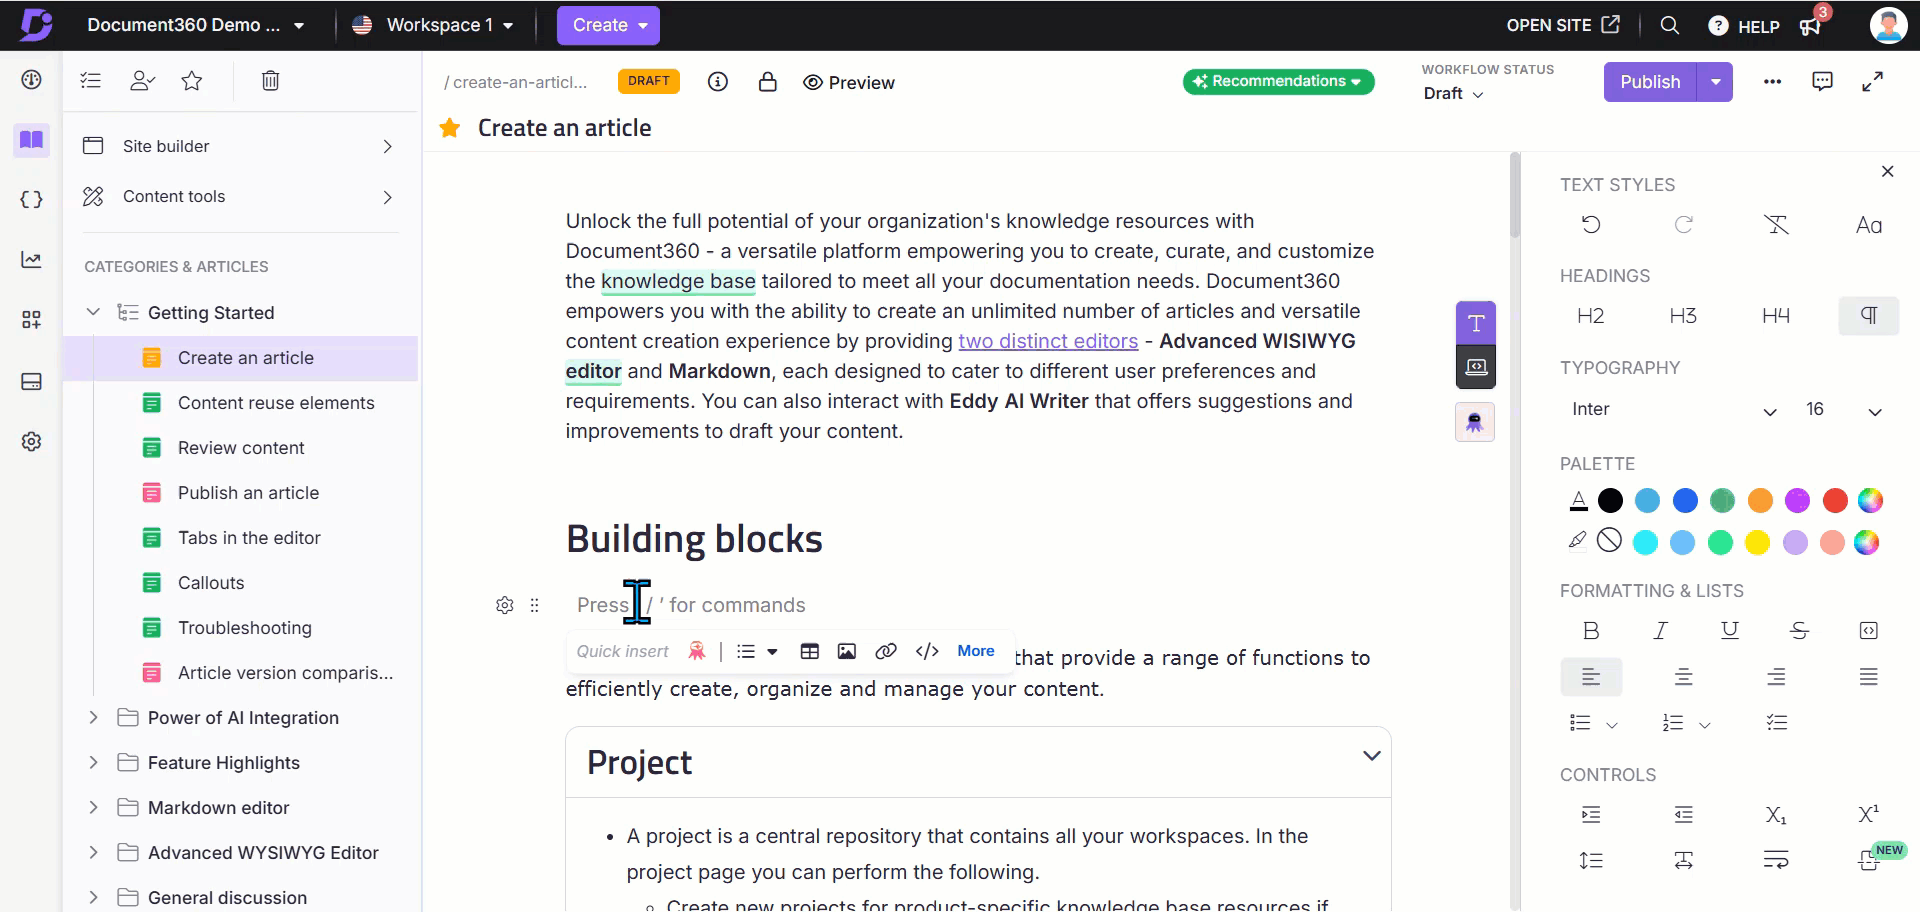Toggle underline formatting
Image resolution: width=1920 pixels, height=912 pixels.
[1730, 630]
